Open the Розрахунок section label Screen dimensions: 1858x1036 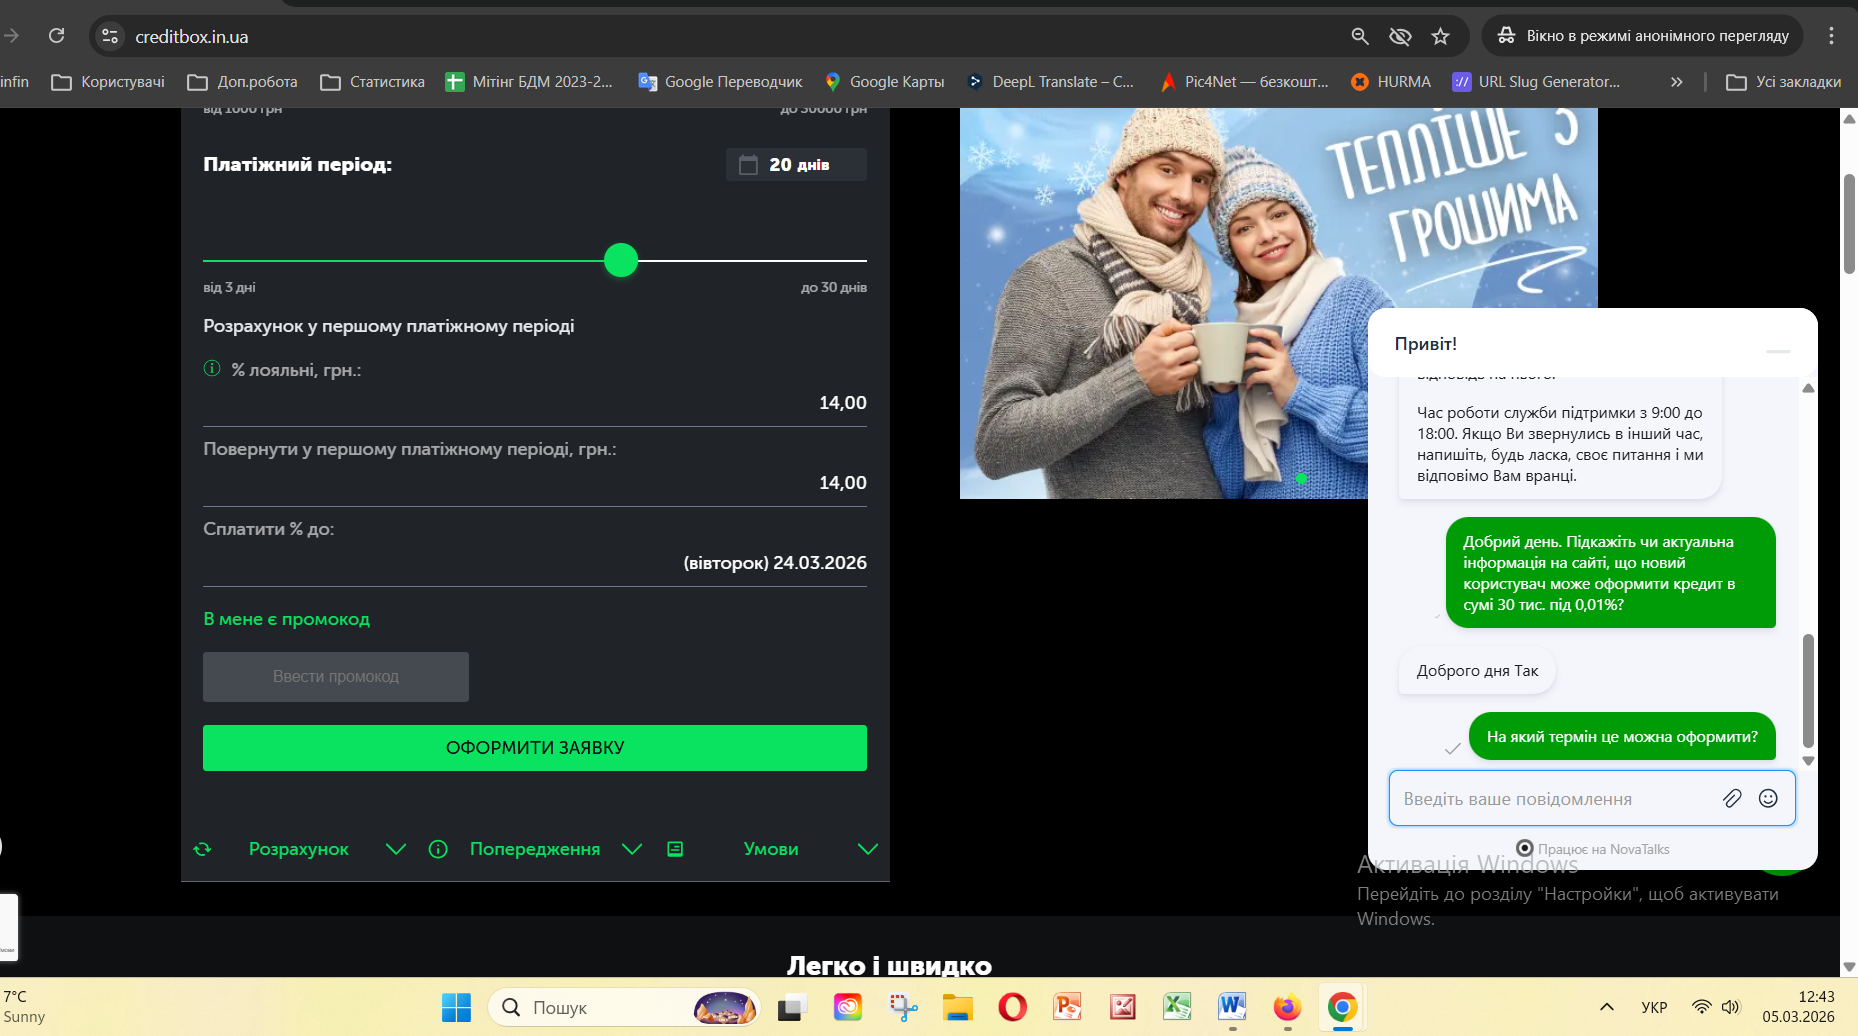(299, 849)
